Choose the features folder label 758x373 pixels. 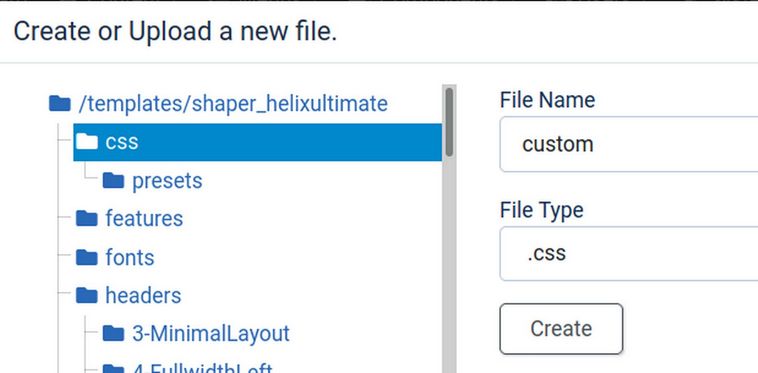point(144,218)
